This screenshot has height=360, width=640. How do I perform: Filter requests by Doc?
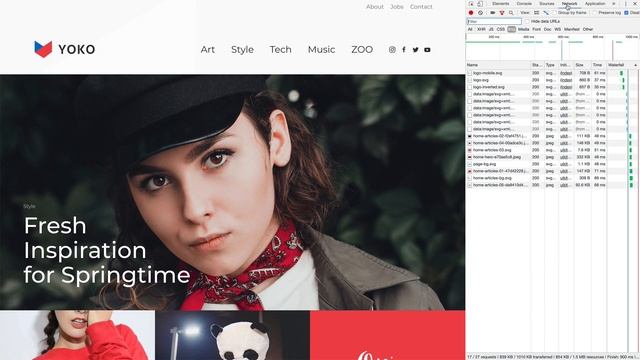[547, 29]
